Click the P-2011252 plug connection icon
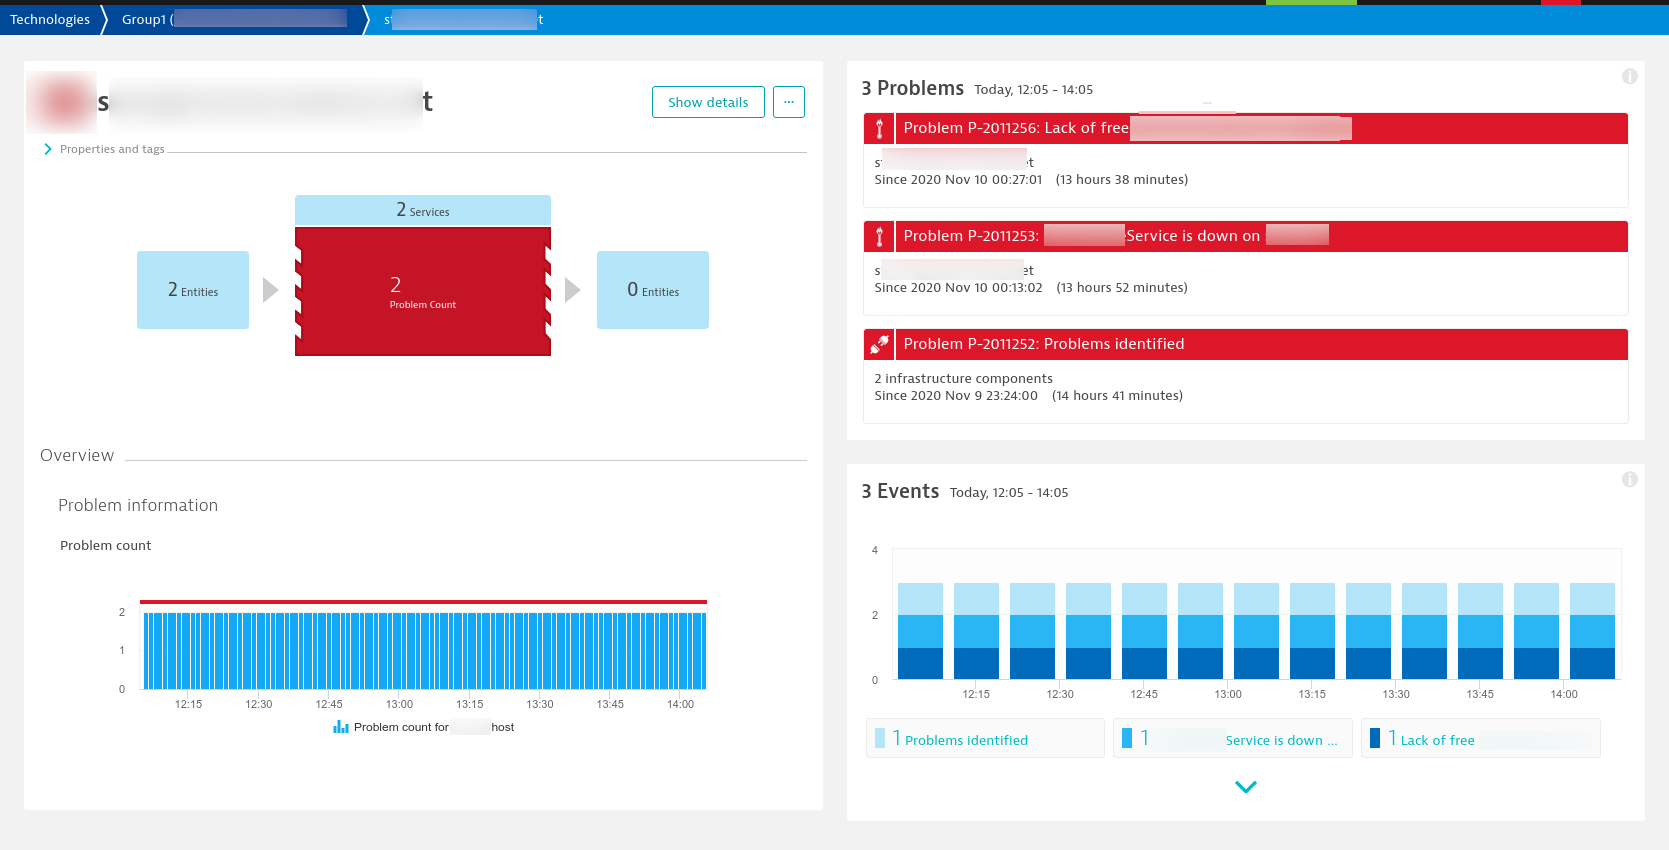This screenshot has width=1669, height=850. (x=879, y=345)
